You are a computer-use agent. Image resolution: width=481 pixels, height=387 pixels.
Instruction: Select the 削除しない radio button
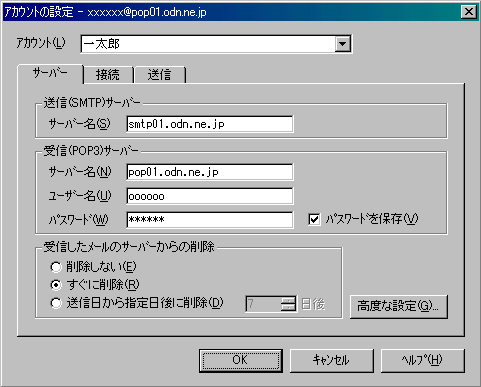[56, 267]
